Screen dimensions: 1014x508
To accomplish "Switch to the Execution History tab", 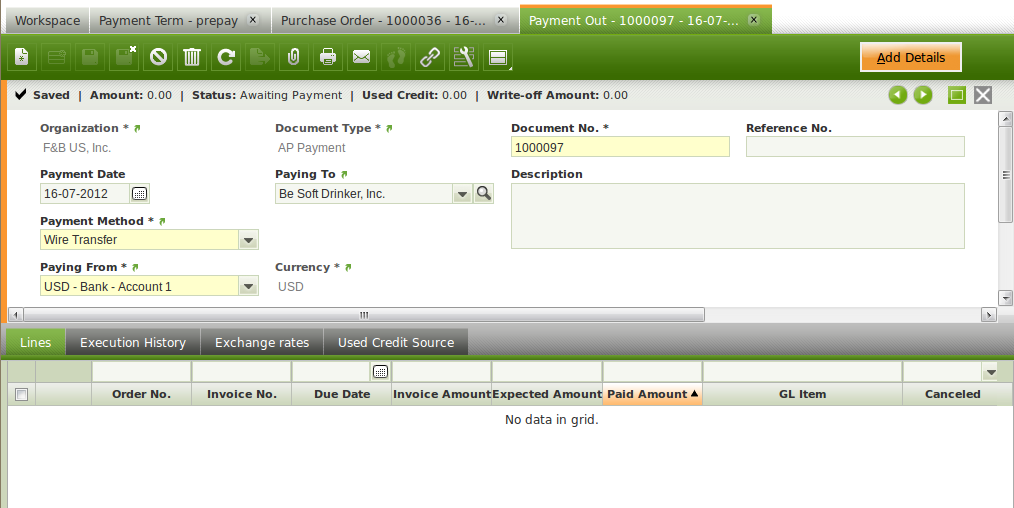I will click(133, 343).
